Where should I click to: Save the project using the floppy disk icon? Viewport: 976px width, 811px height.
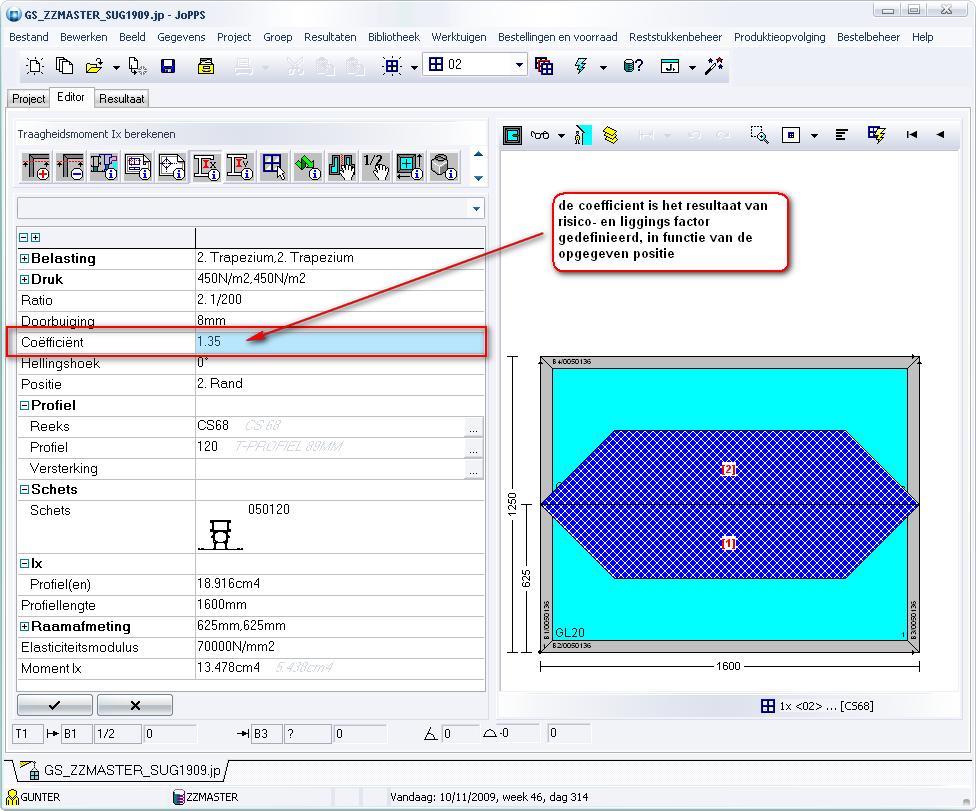click(x=168, y=66)
